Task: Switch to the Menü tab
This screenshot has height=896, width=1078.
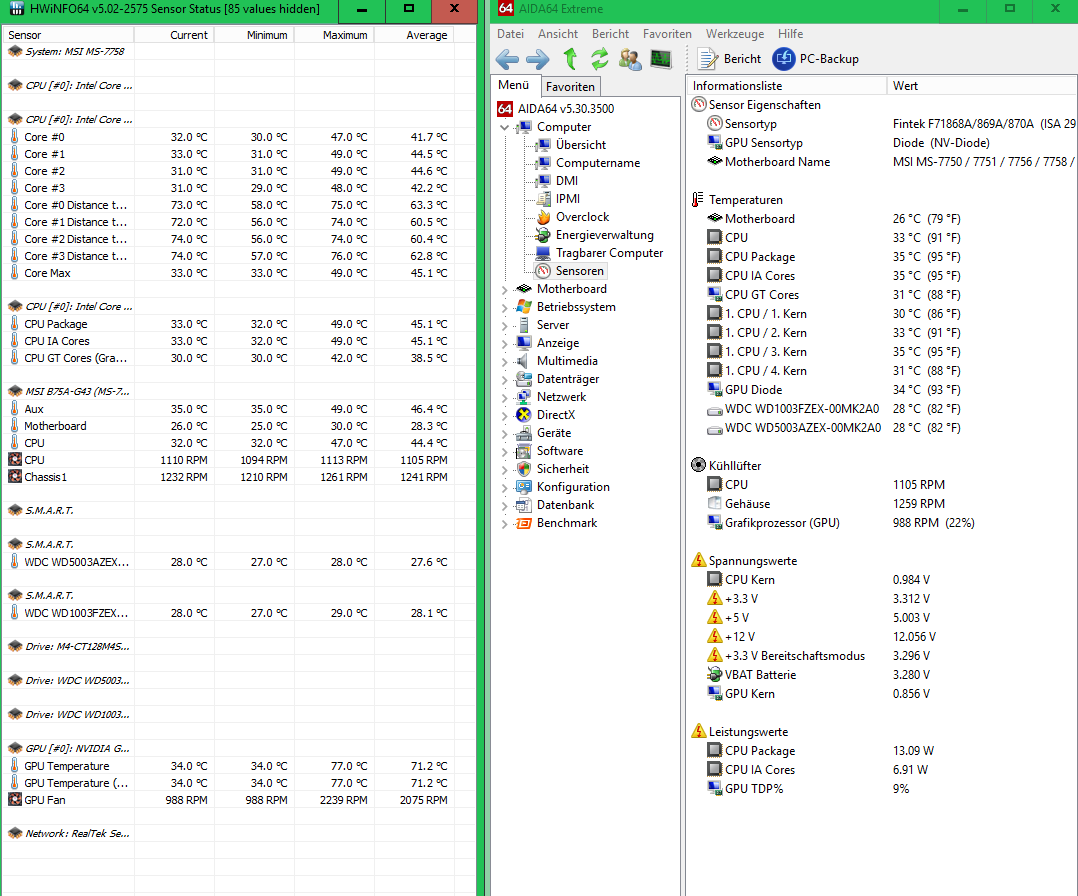Action: pyautogui.click(x=514, y=85)
